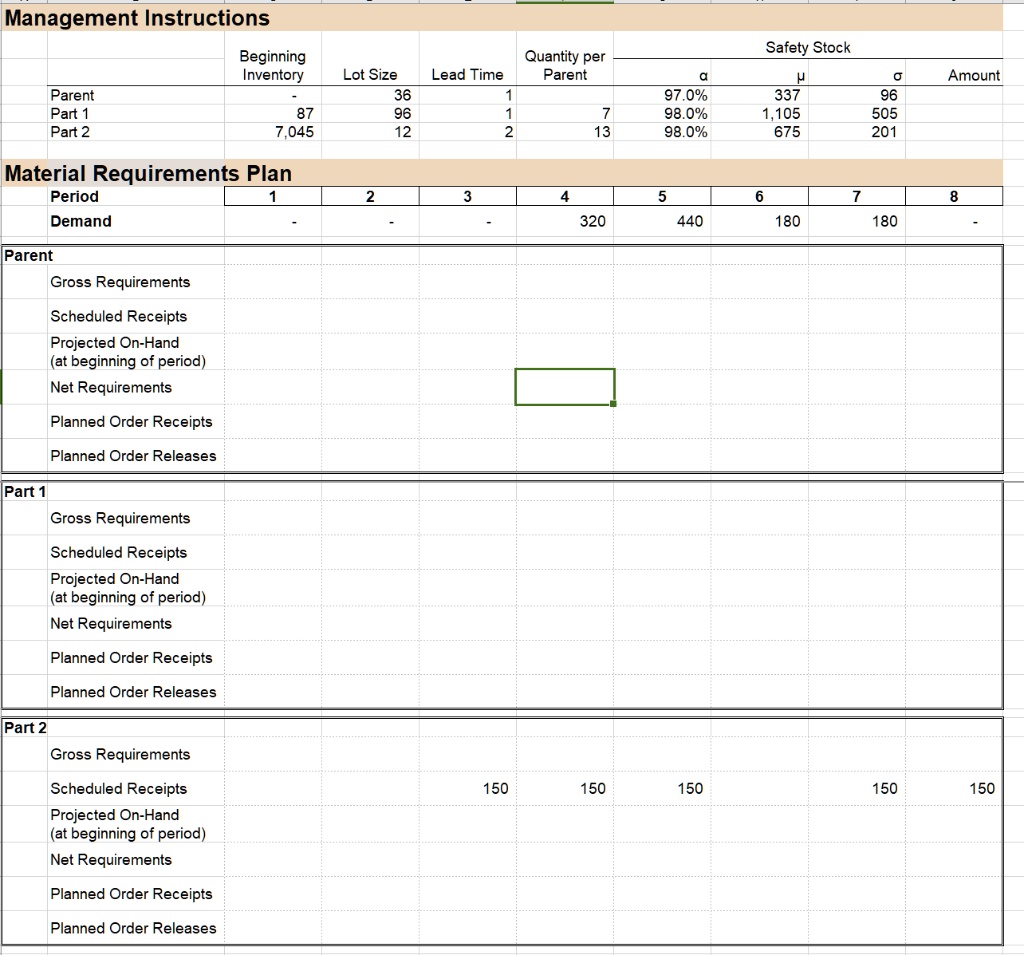The image size is (1024, 955).
Task: Select the period 4 demand value 320
Action: coord(592,221)
